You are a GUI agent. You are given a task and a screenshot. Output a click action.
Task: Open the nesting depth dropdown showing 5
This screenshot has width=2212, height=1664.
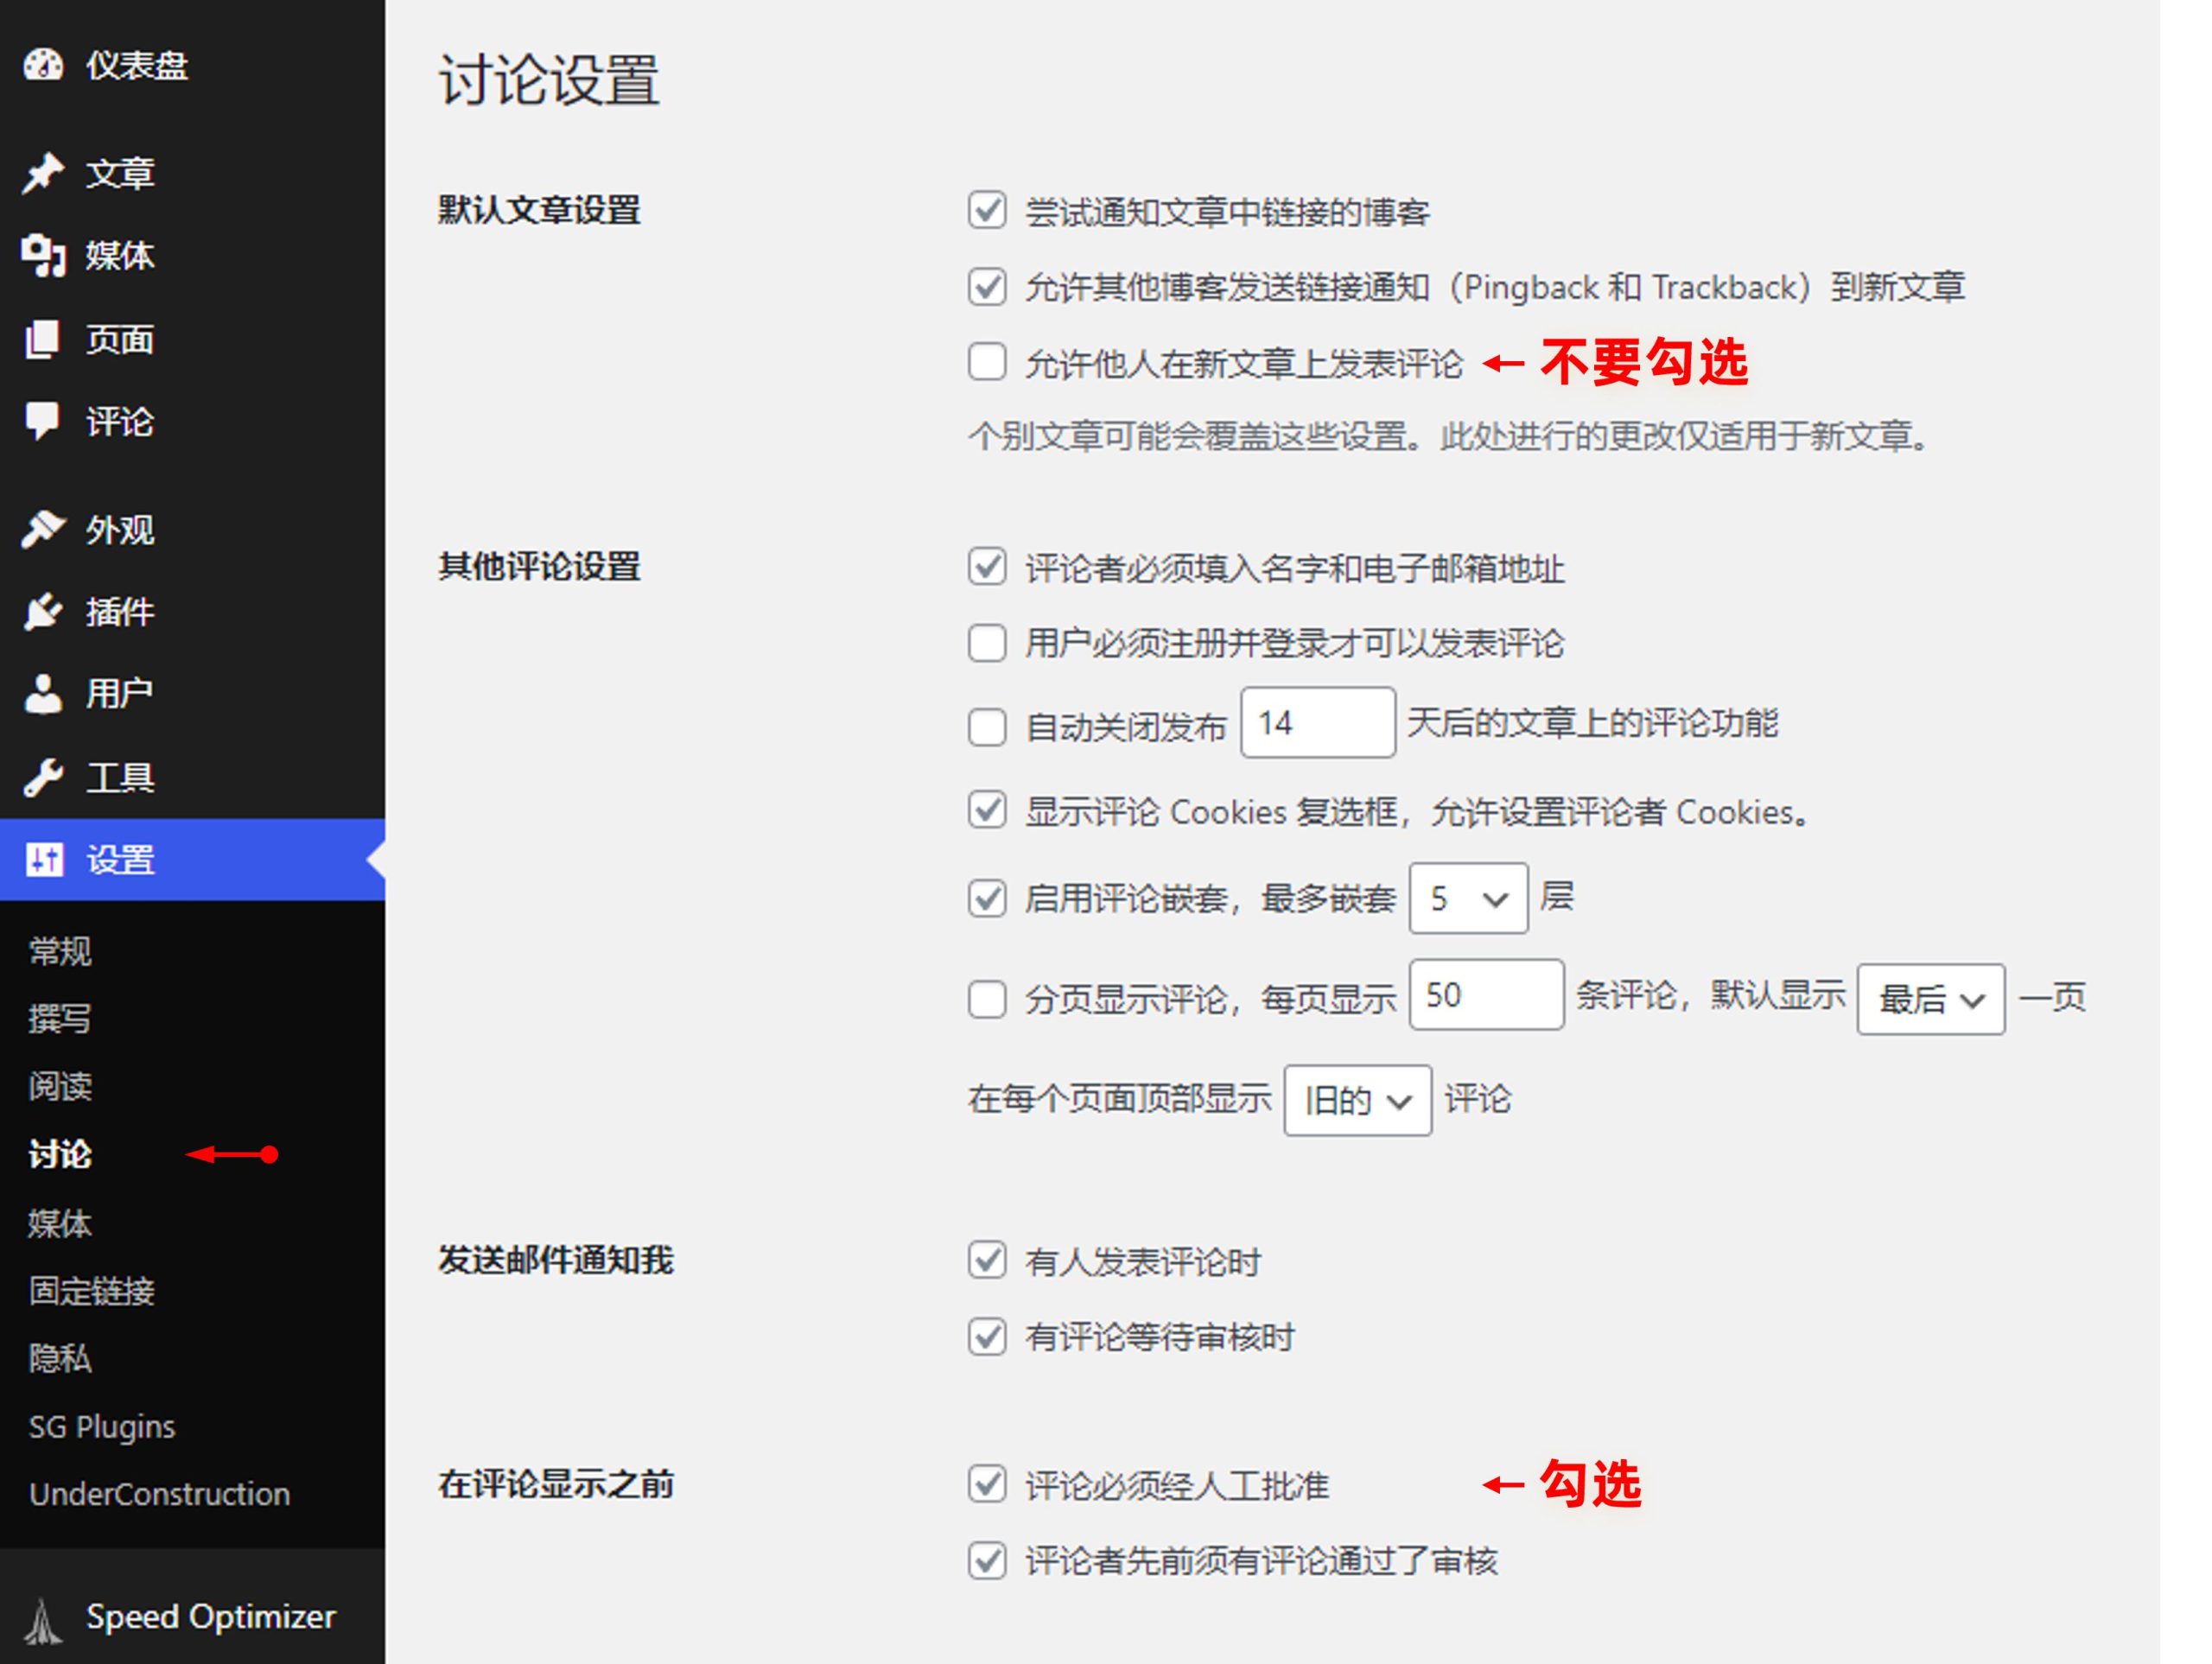click(x=1467, y=898)
